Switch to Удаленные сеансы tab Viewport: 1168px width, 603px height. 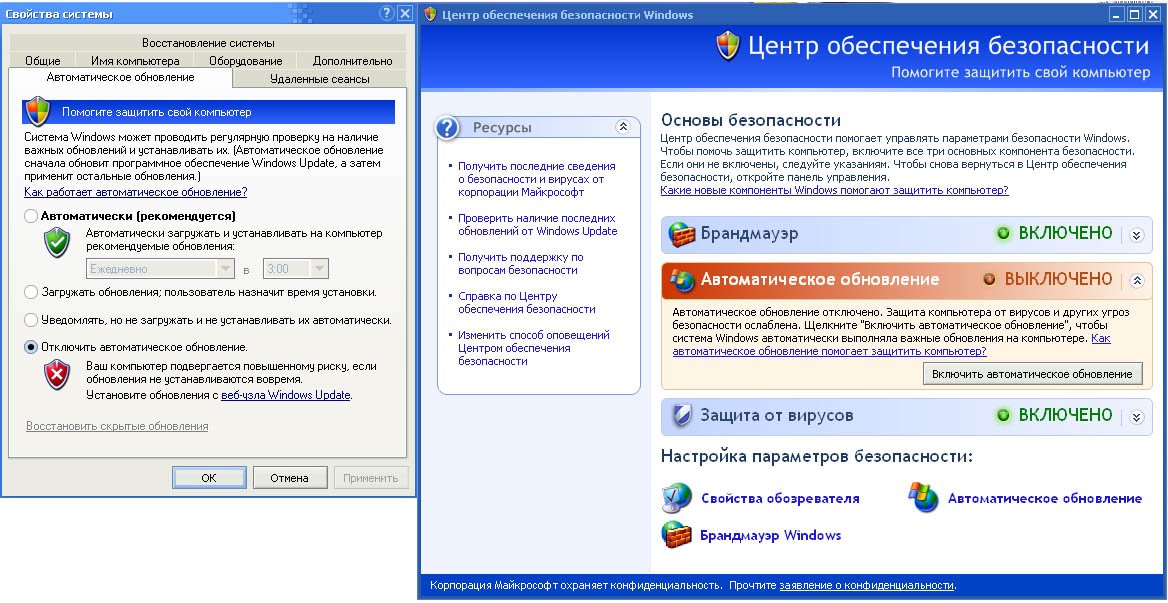click(320, 78)
